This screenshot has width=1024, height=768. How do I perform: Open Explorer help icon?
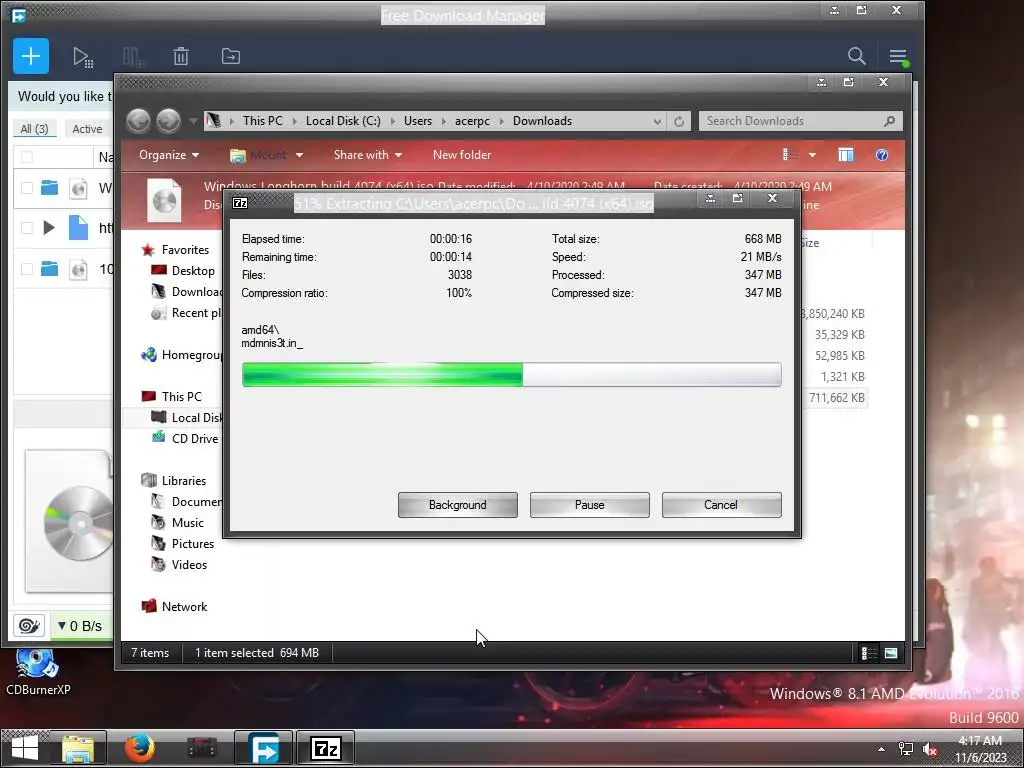882,155
